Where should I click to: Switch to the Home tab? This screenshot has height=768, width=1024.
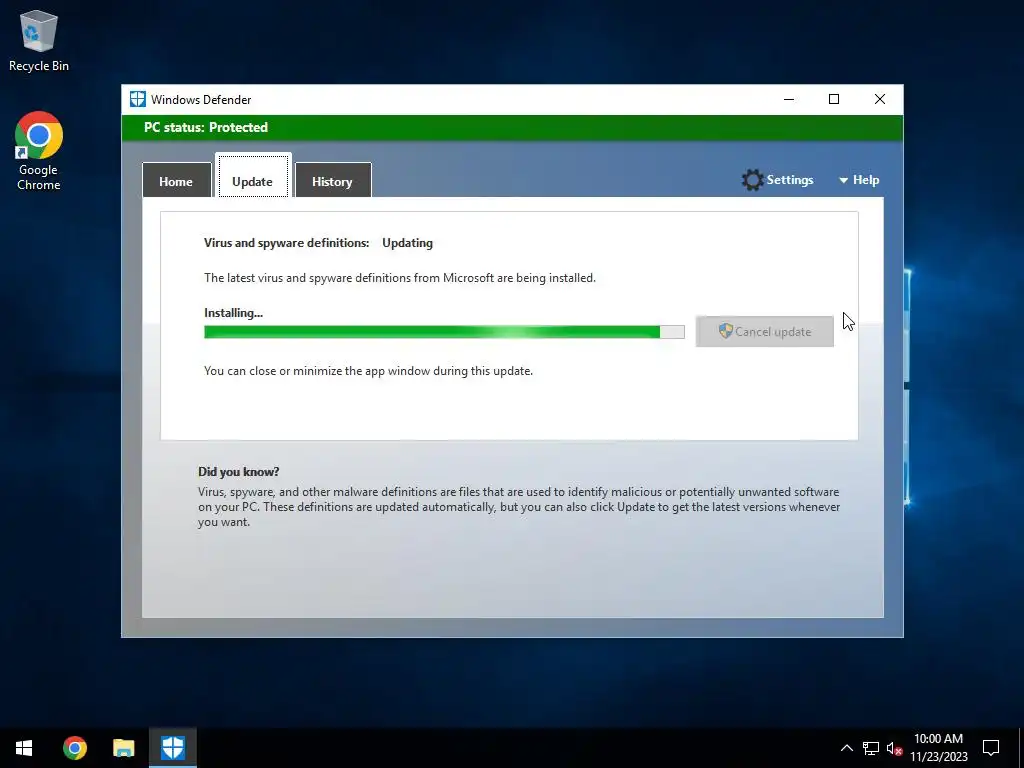pyautogui.click(x=176, y=180)
